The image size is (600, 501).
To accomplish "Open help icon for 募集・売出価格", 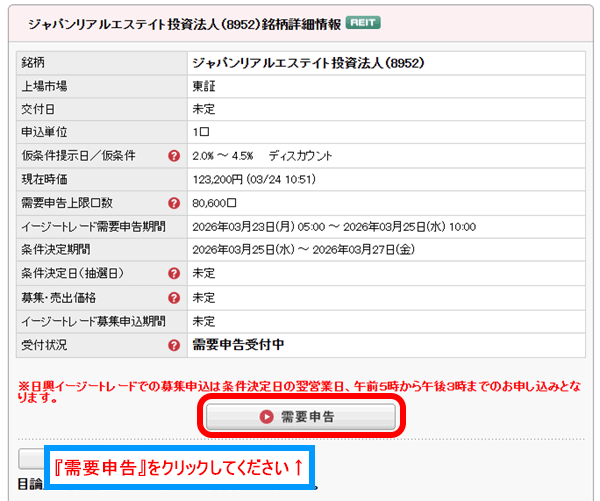I will [174, 298].
